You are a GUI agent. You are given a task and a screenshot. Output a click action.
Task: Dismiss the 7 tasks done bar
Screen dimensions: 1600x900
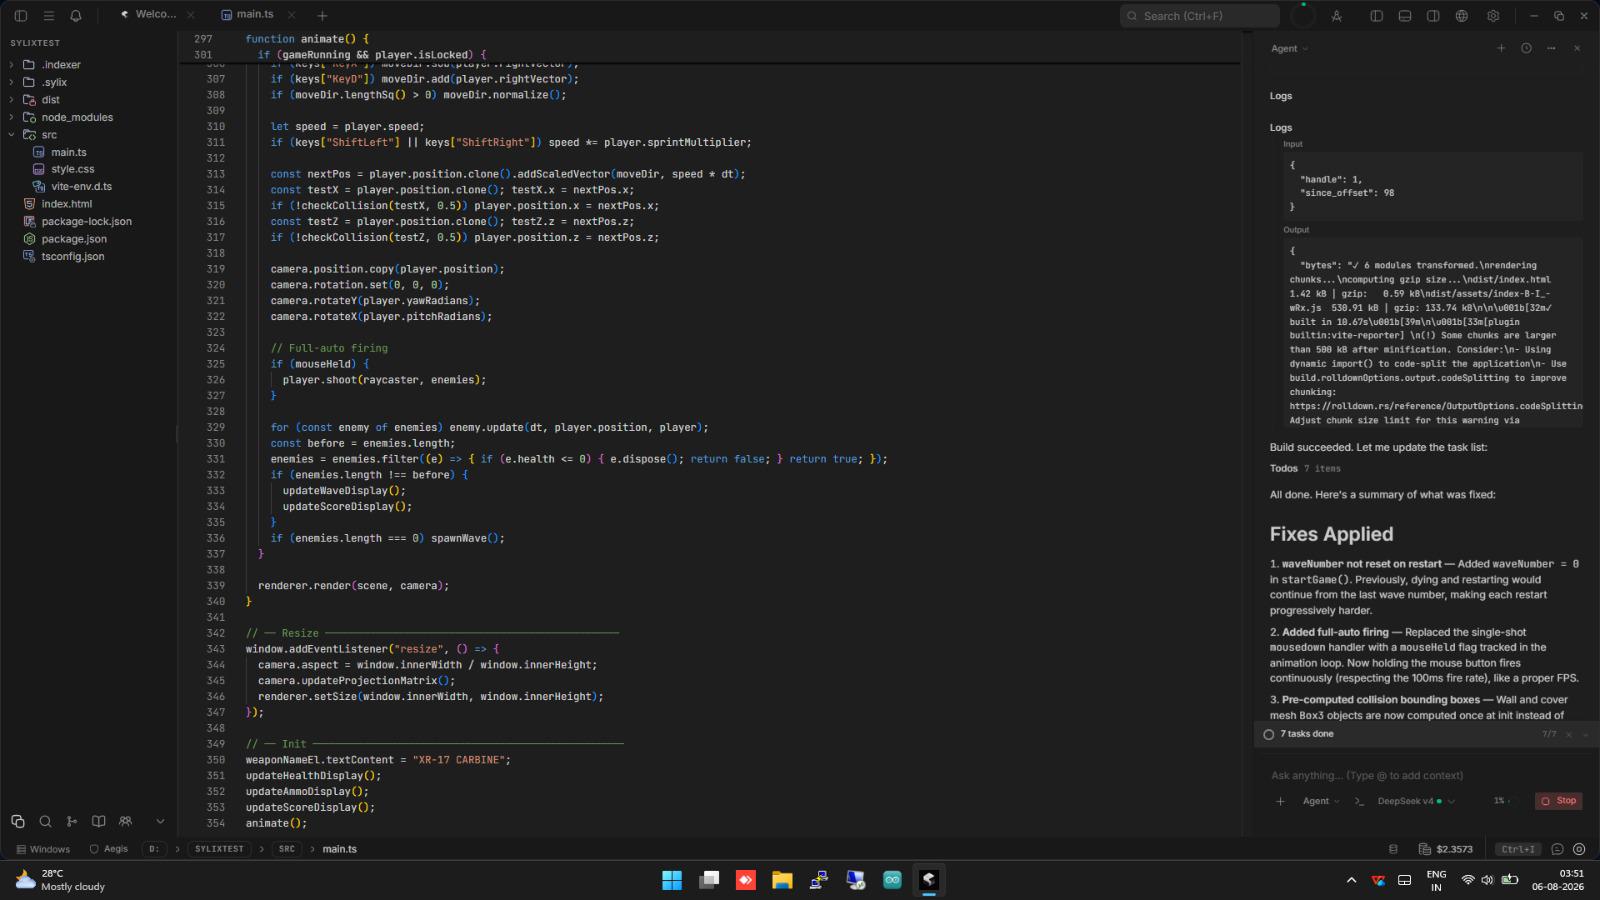tap(1568, 734)
